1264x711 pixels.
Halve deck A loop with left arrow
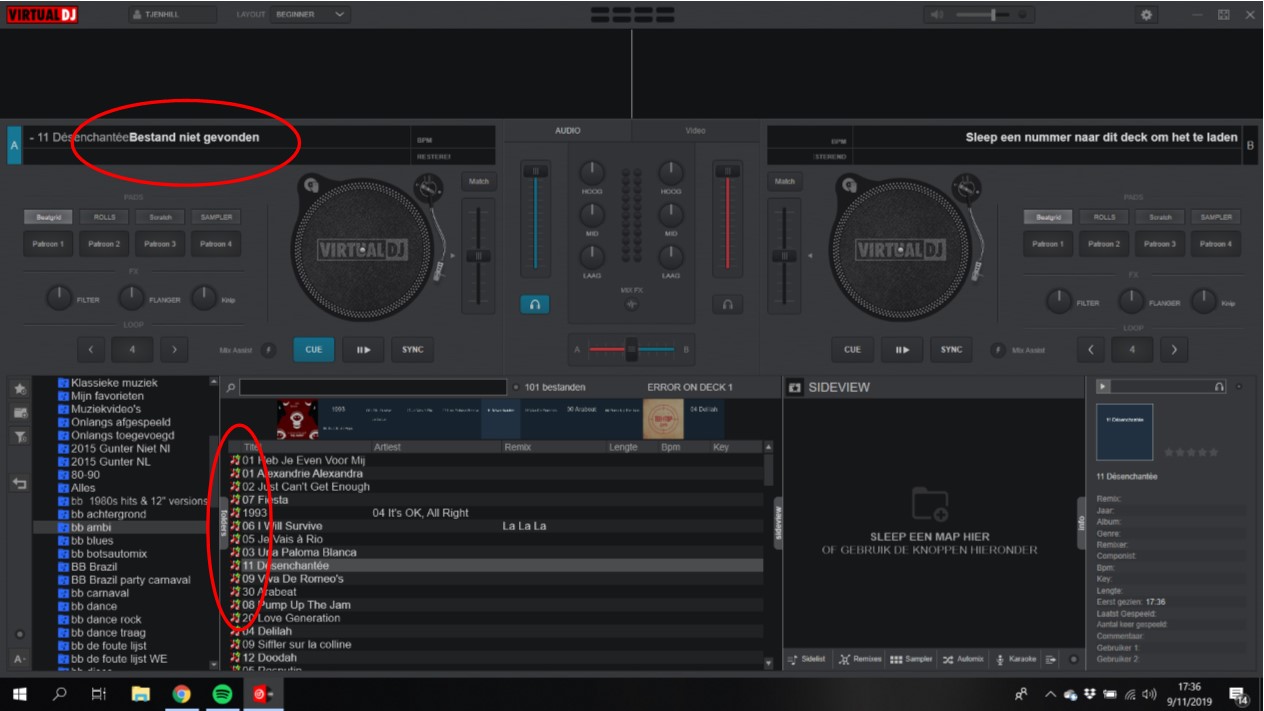coord(91,350)
